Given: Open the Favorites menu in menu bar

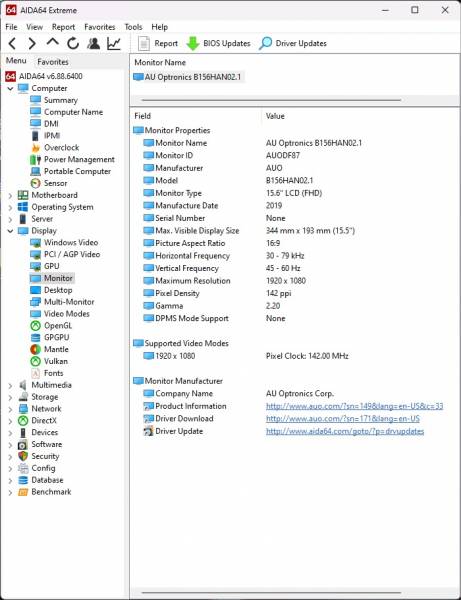Looking at the screenshot, I should [x=99, y=27].
